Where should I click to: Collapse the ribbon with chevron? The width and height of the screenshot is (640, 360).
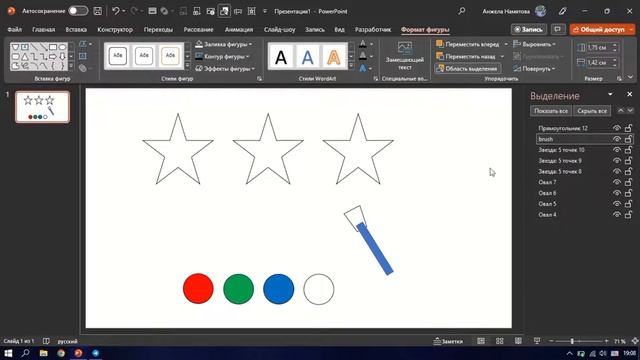[x=630, y=77]
